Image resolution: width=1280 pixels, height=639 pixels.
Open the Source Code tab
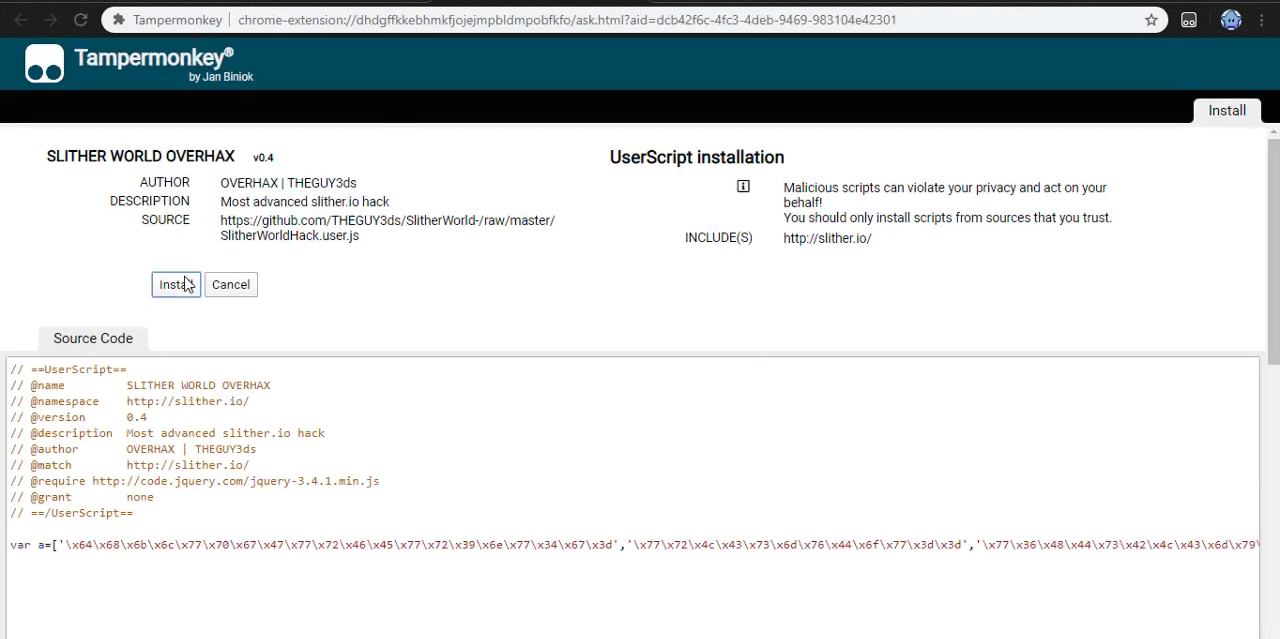coord(93,338)
